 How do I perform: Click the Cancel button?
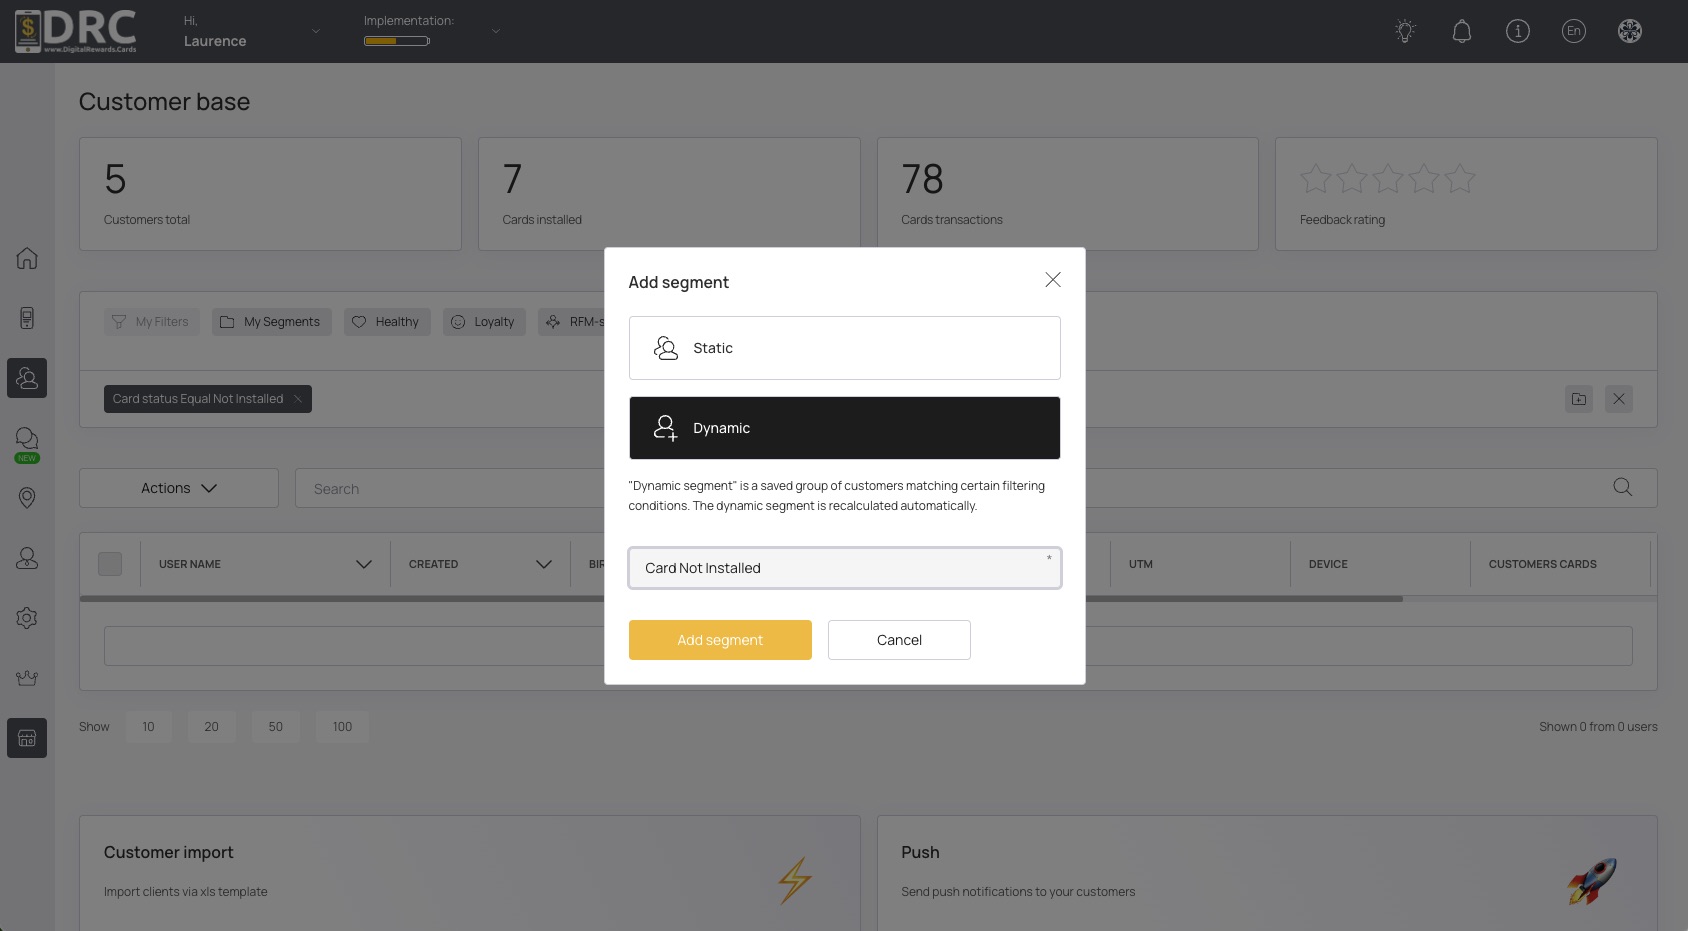(899, 640)
